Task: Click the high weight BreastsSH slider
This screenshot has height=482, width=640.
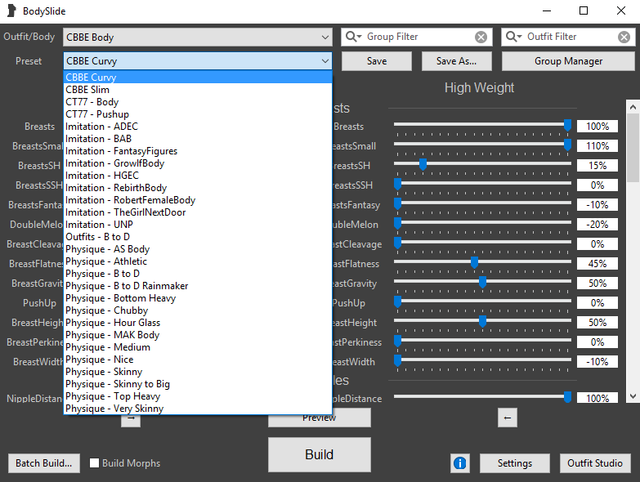Action: (482, 164)
